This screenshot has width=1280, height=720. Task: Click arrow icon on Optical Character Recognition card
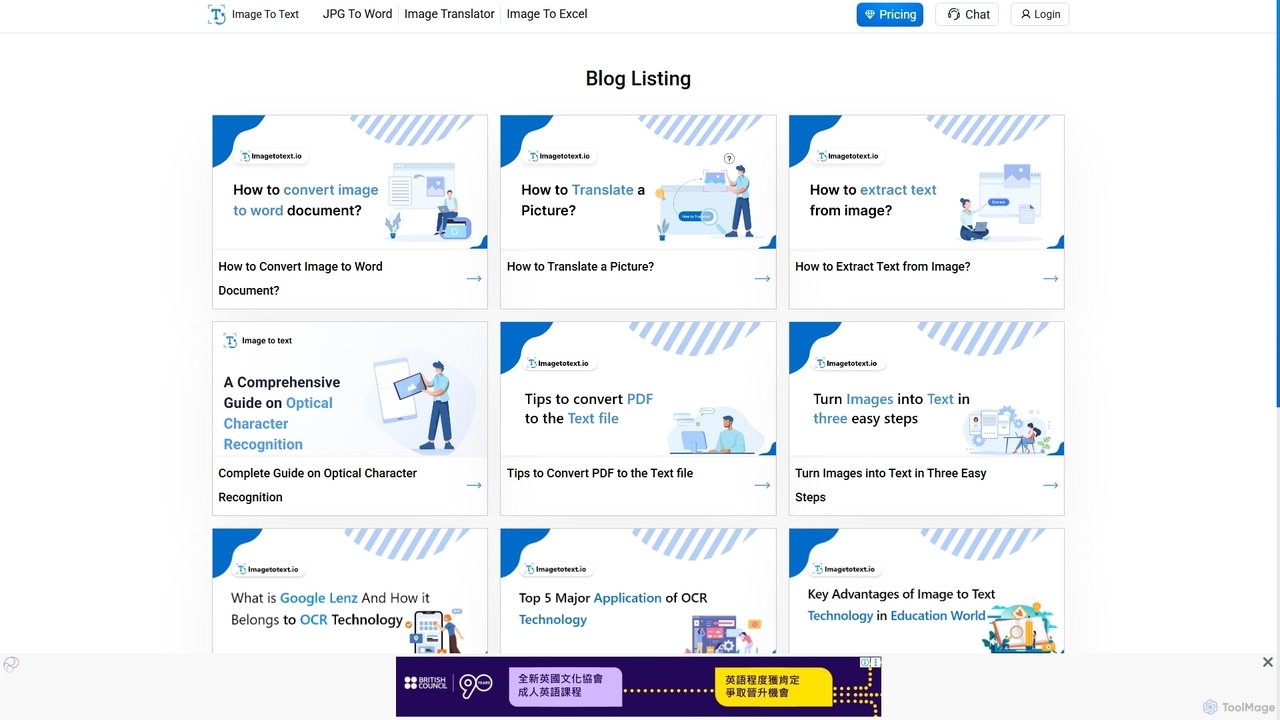(474, 485)
